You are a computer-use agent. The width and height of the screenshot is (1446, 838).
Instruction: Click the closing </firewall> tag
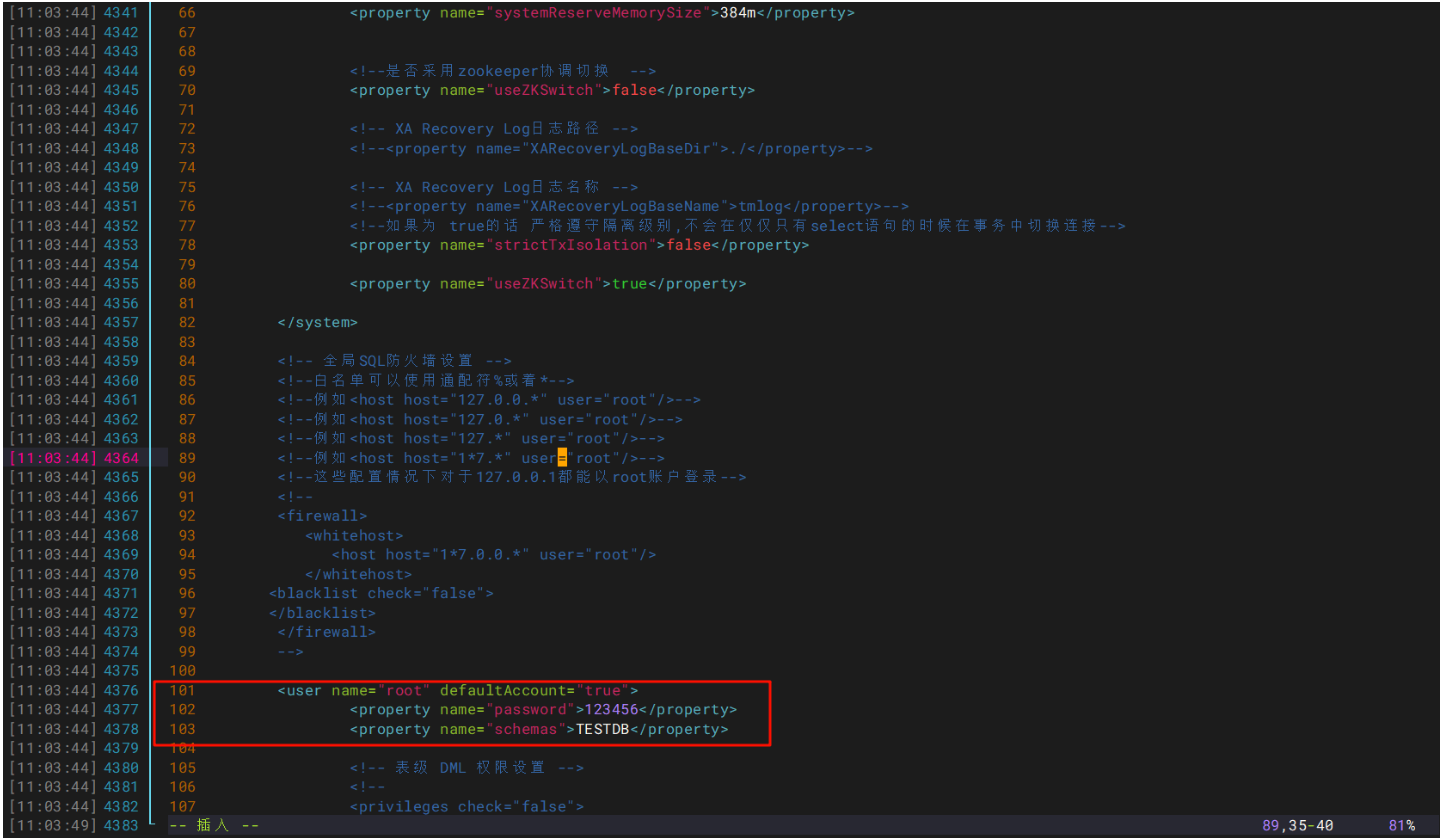coord(326,632)
